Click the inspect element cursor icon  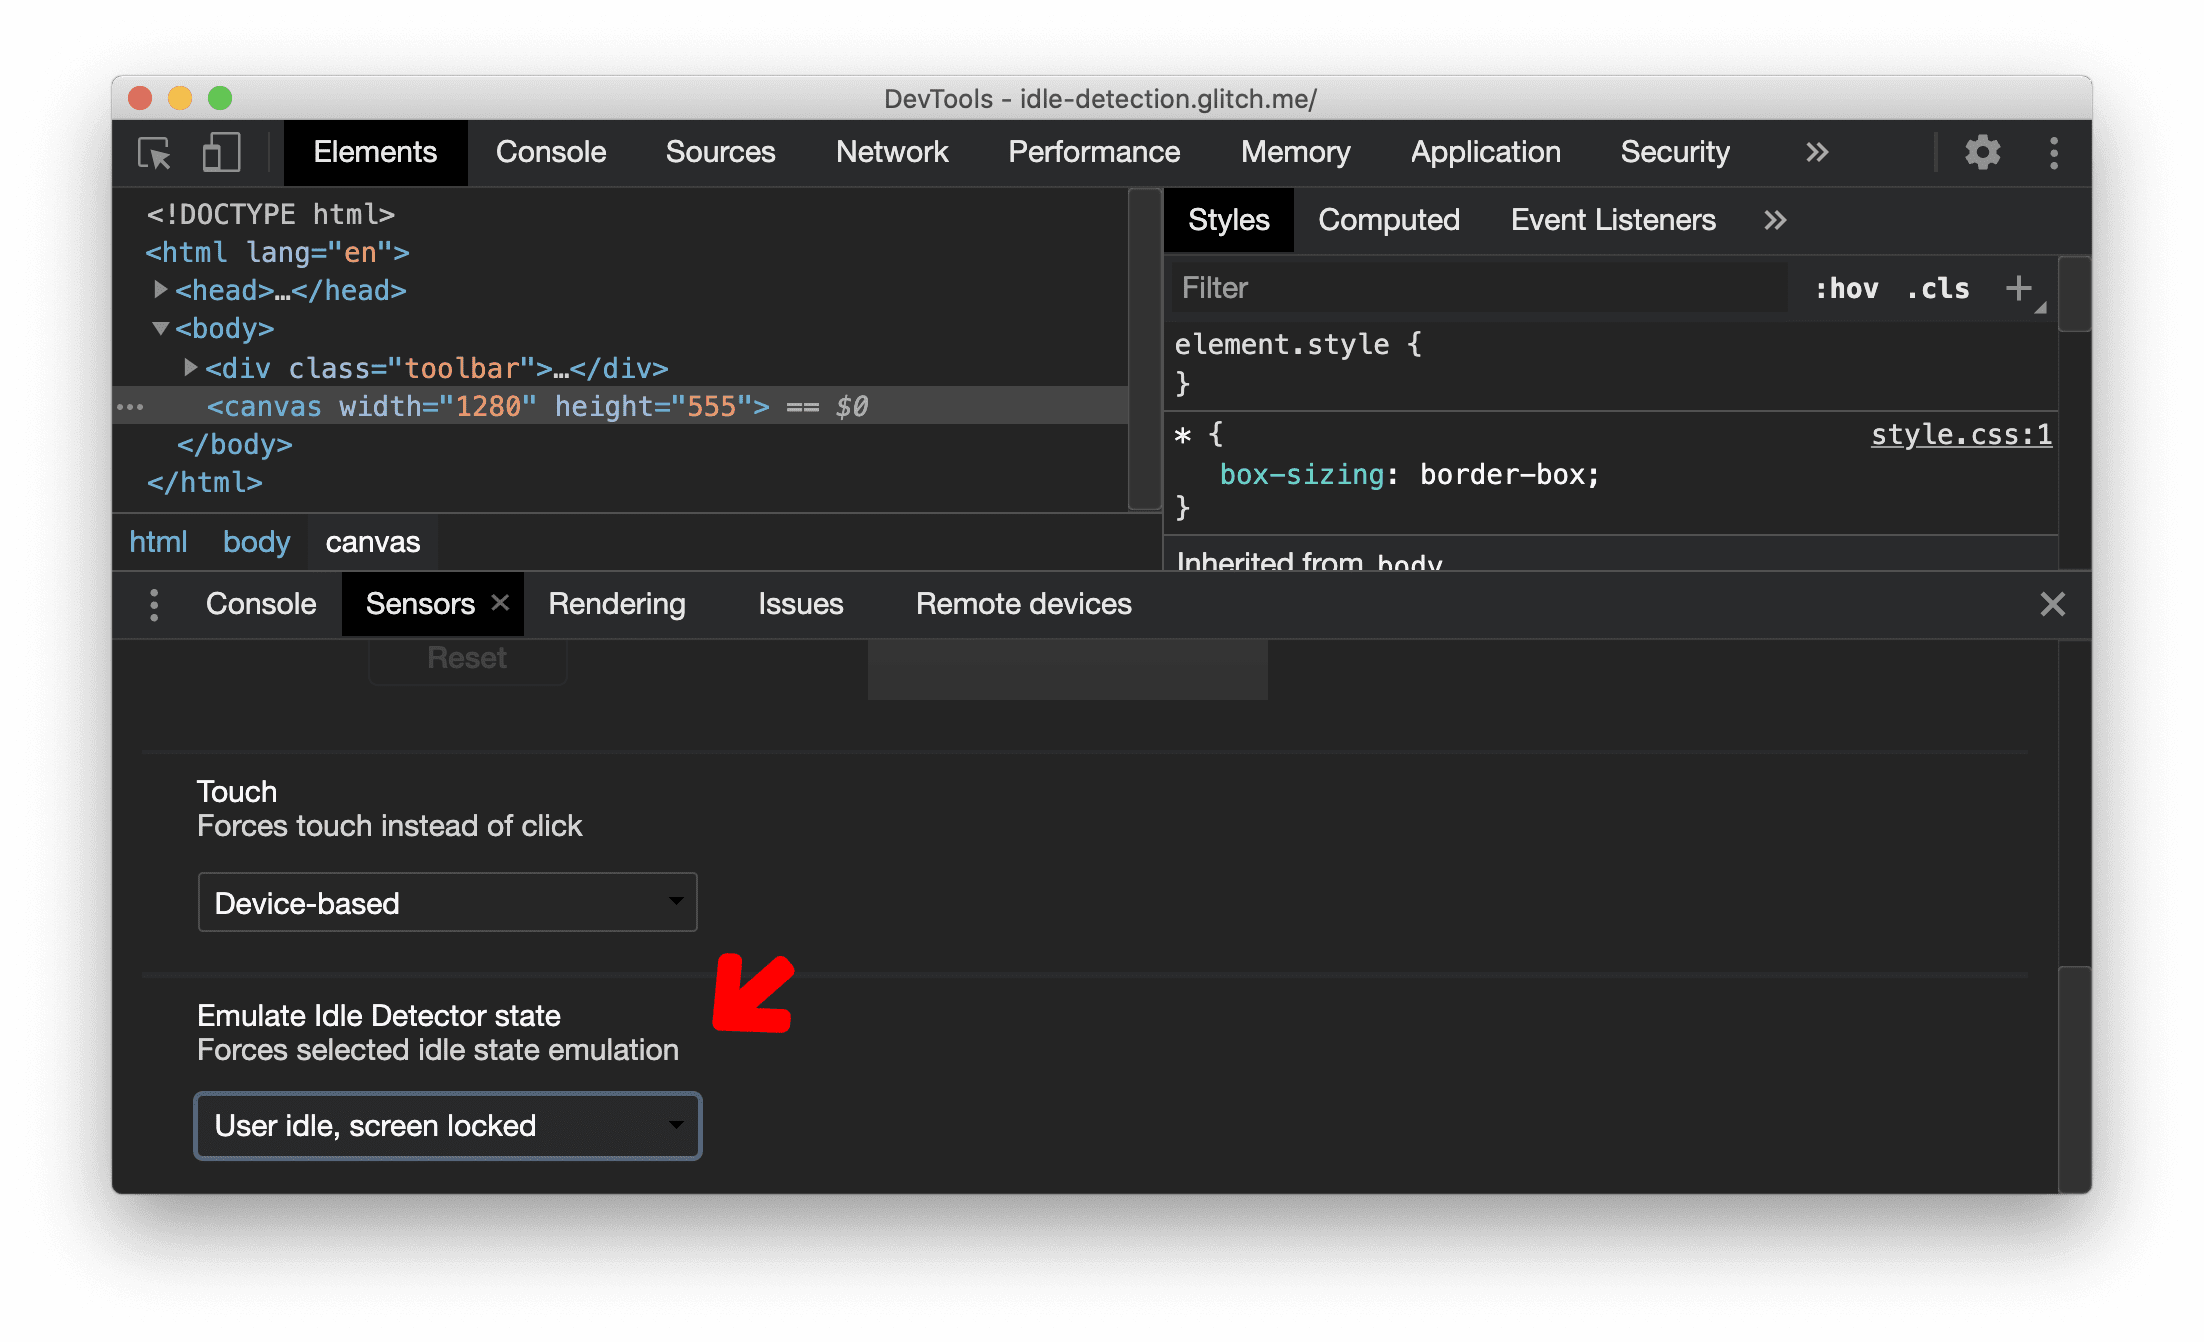[x=159, y=153]
